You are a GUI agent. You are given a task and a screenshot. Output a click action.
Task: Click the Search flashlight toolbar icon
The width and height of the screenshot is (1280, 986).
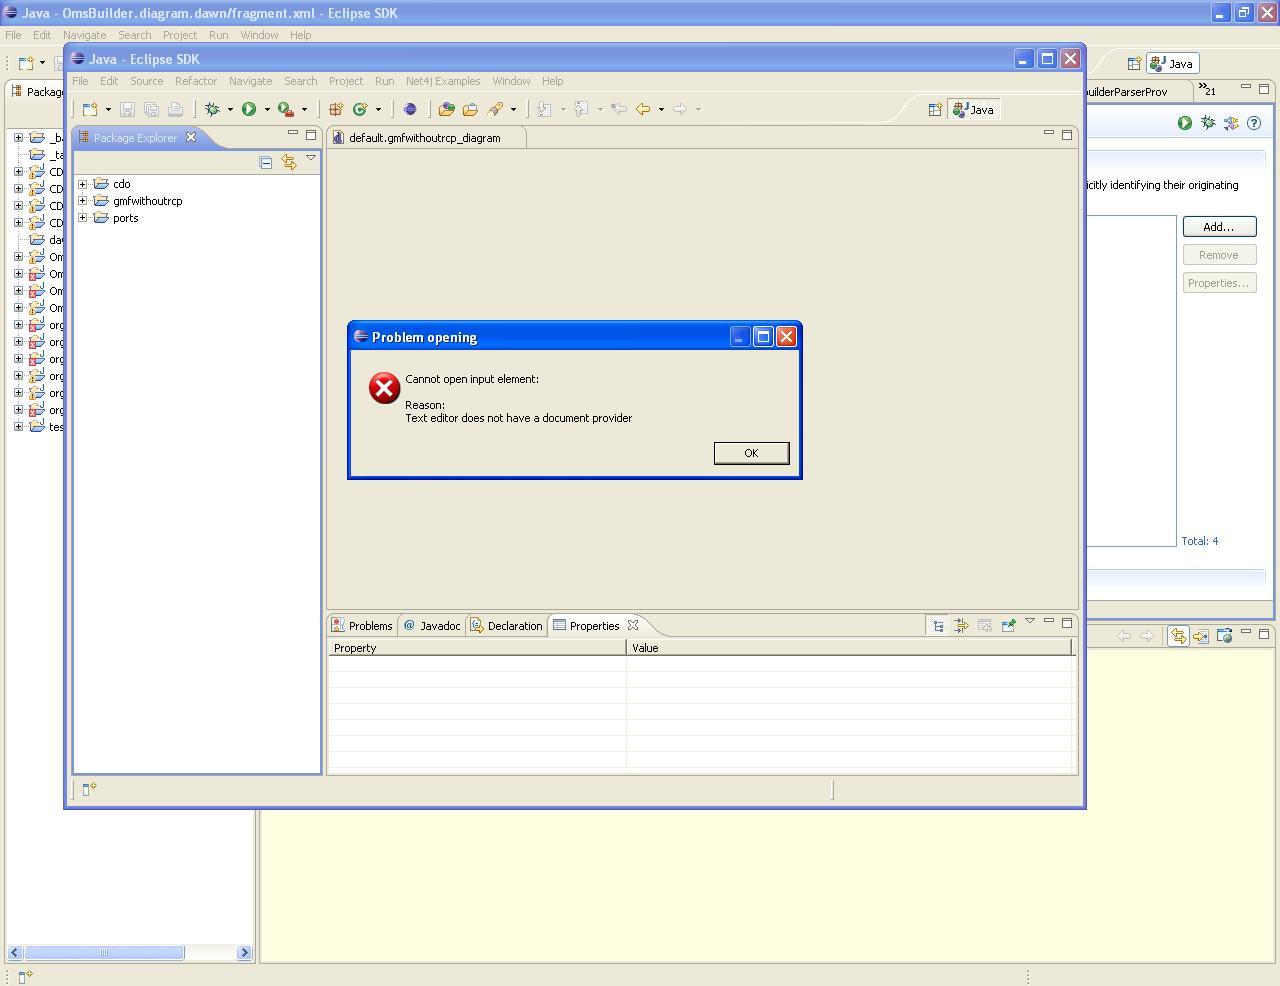coord(495,109)
